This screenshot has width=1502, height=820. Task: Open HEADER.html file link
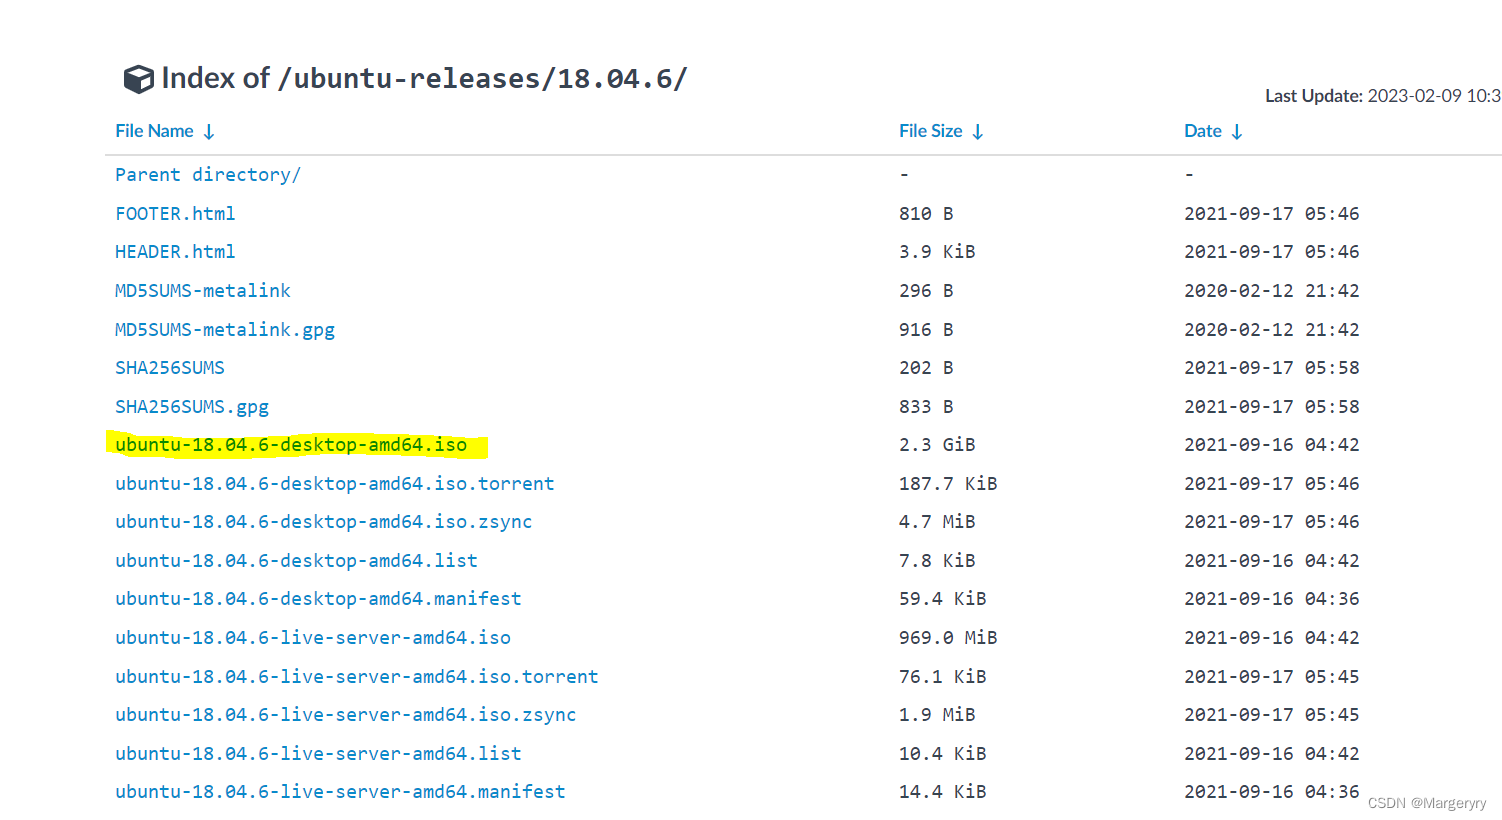(x=175, y=252)
